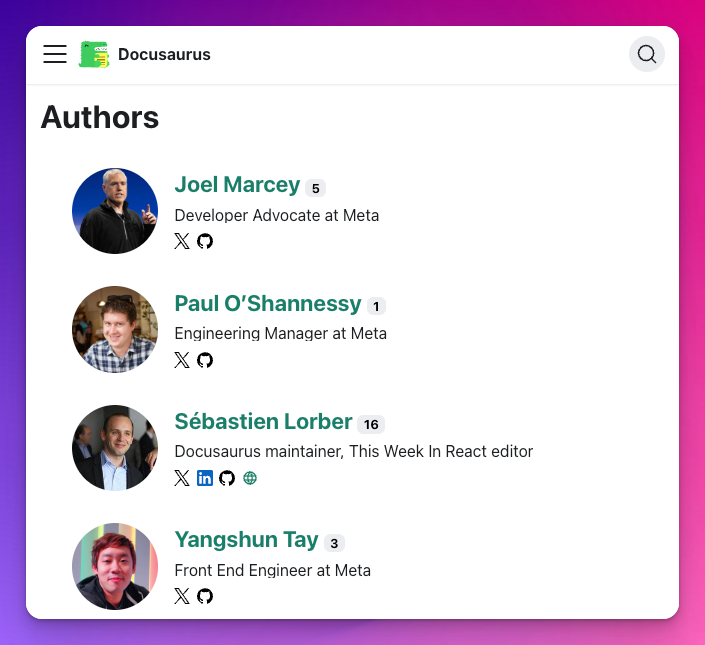Open Yangshun Tay's X profile icon

point(182,596)
